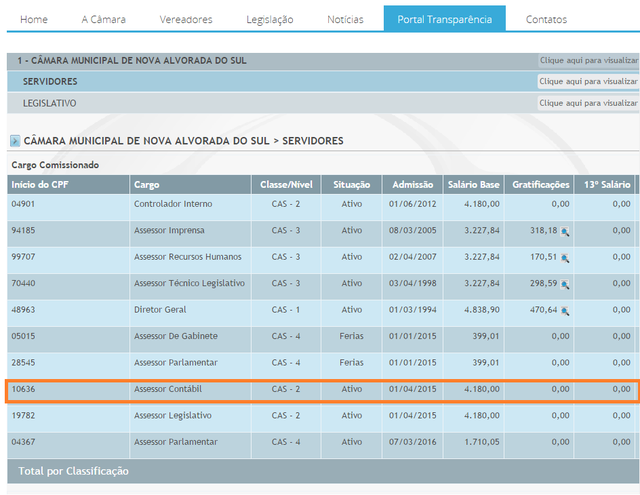Click admission date 01/06/2012
This screenshot has height=495, width=640.
[x=413, y=204]
